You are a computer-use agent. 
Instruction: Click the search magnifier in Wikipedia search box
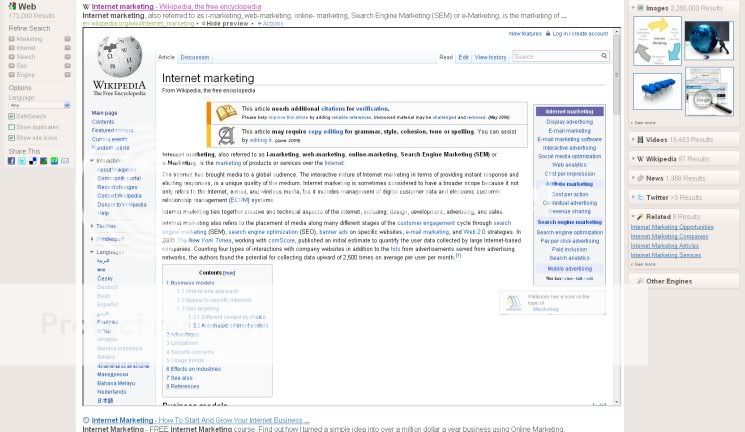click(603, 57)
